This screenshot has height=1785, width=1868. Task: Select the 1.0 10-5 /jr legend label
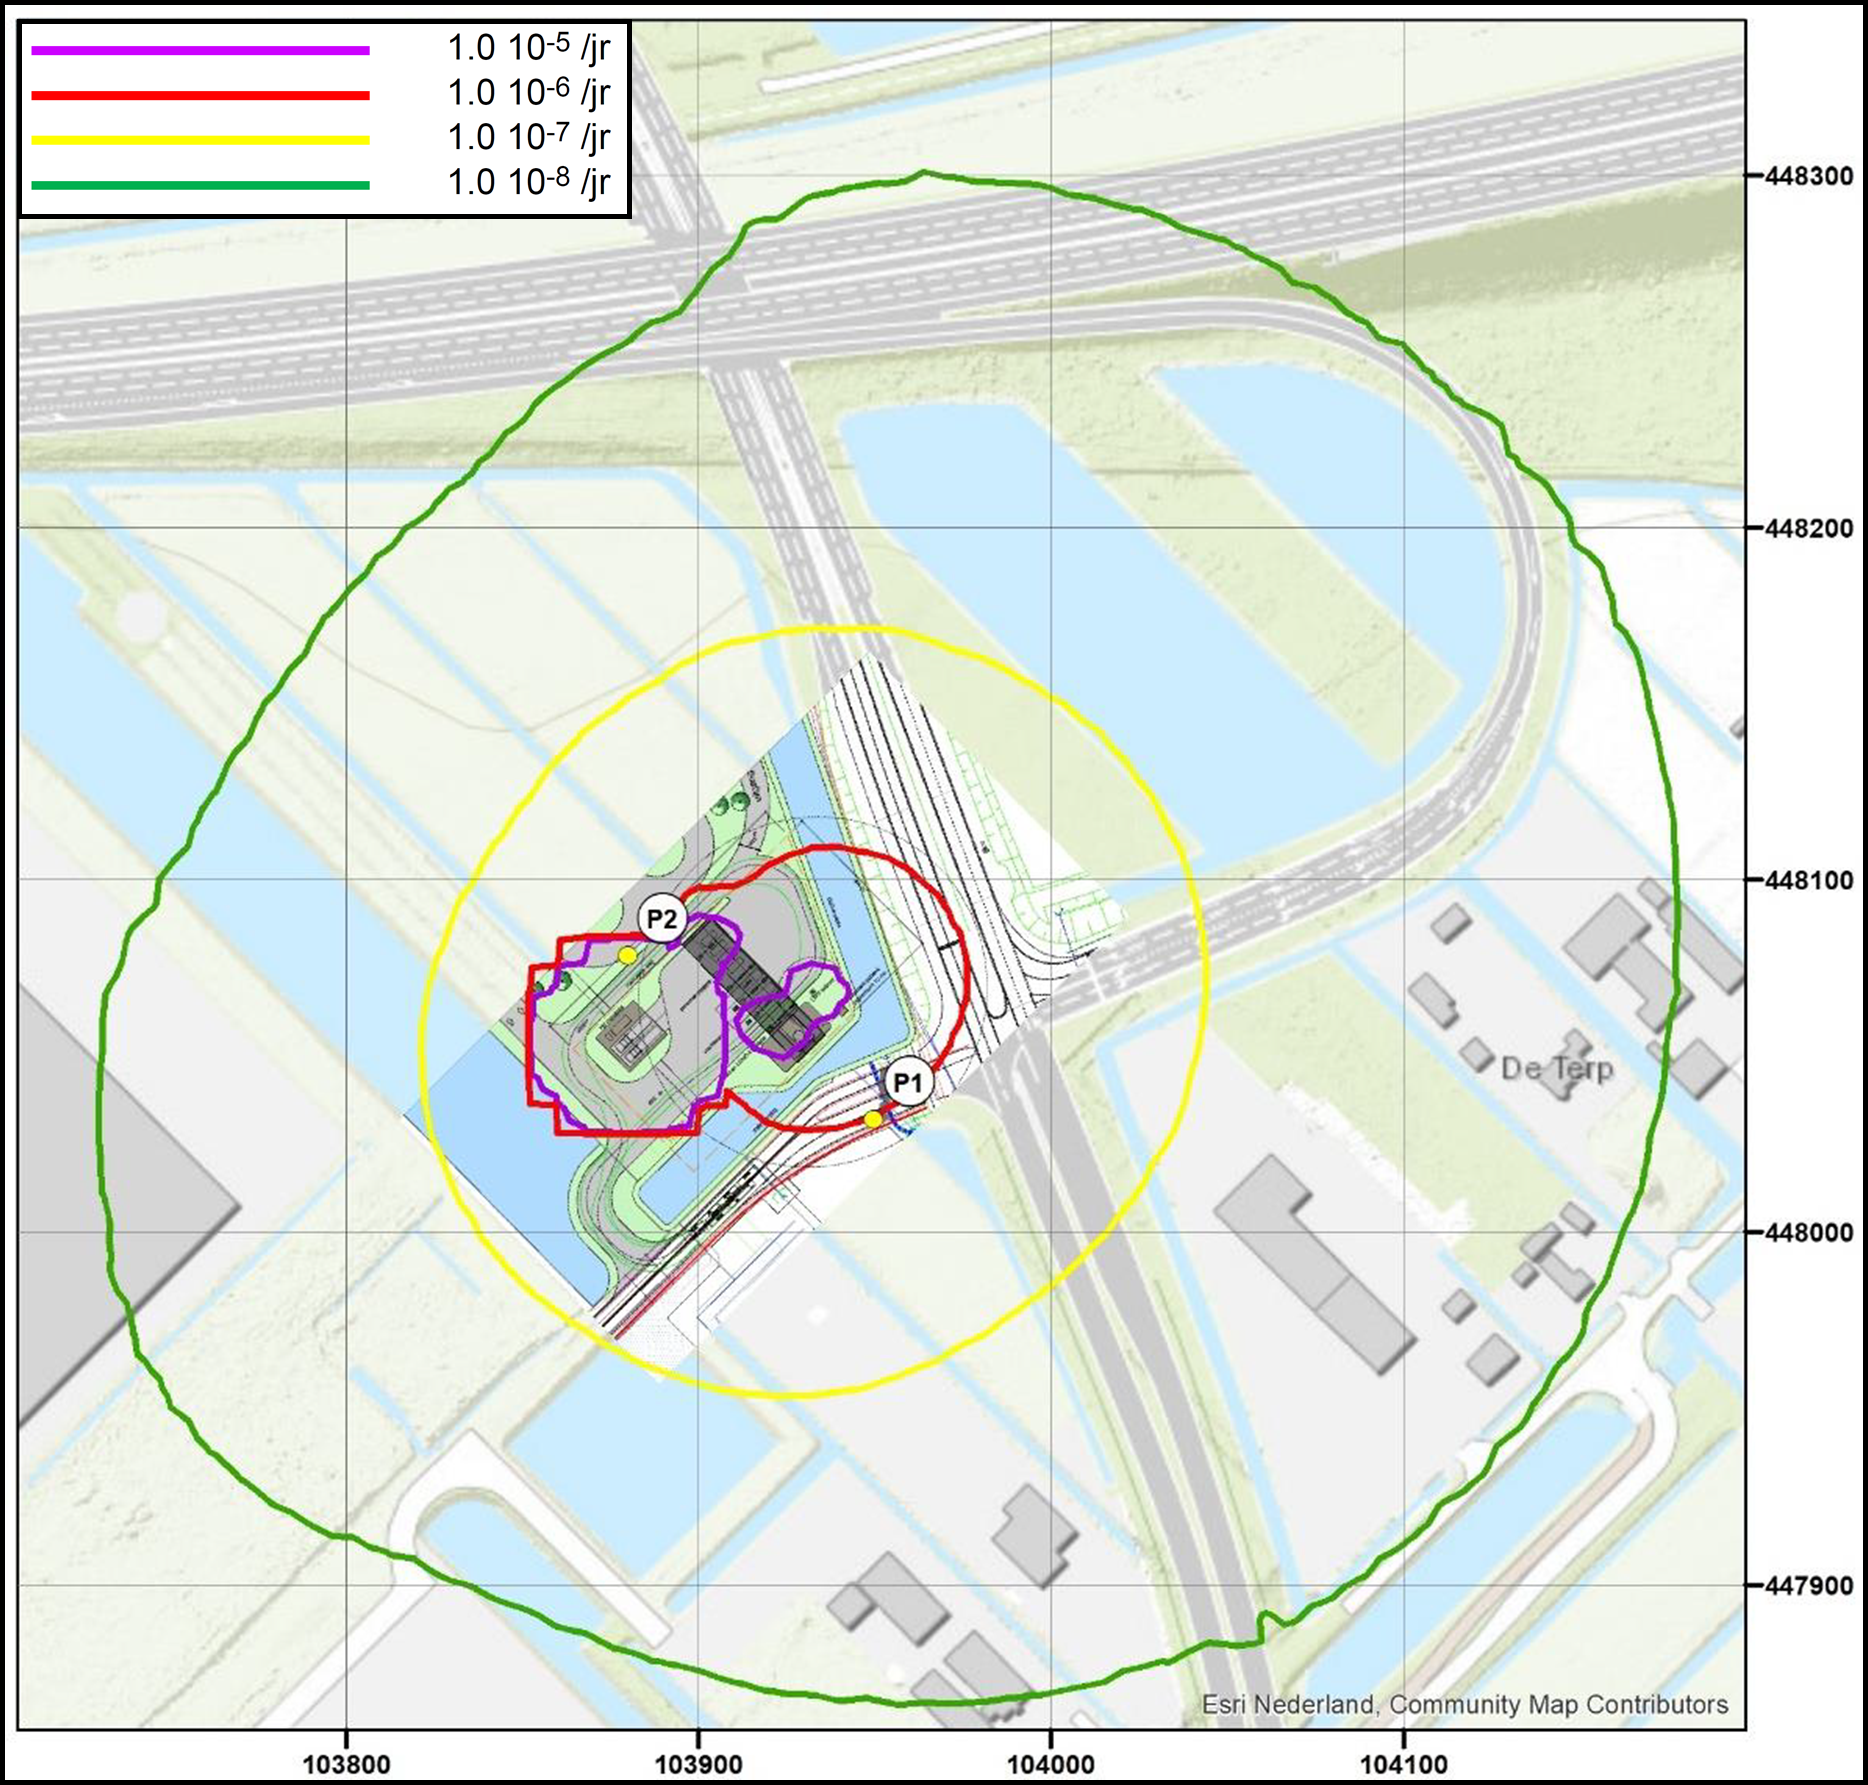pyautogui.click(x=528, y=48)
